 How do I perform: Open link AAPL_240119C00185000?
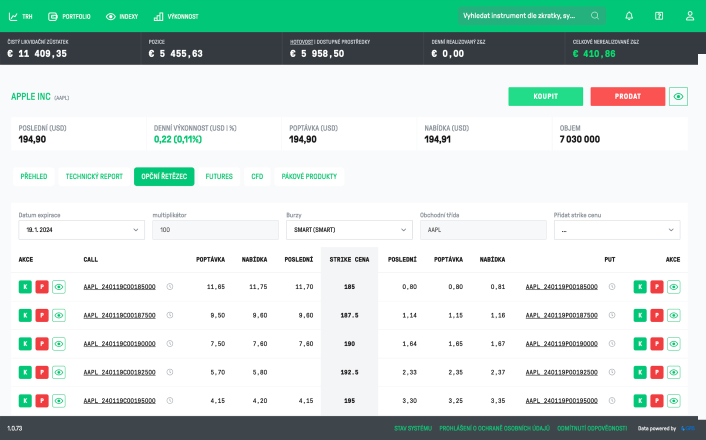coord(119,287)
